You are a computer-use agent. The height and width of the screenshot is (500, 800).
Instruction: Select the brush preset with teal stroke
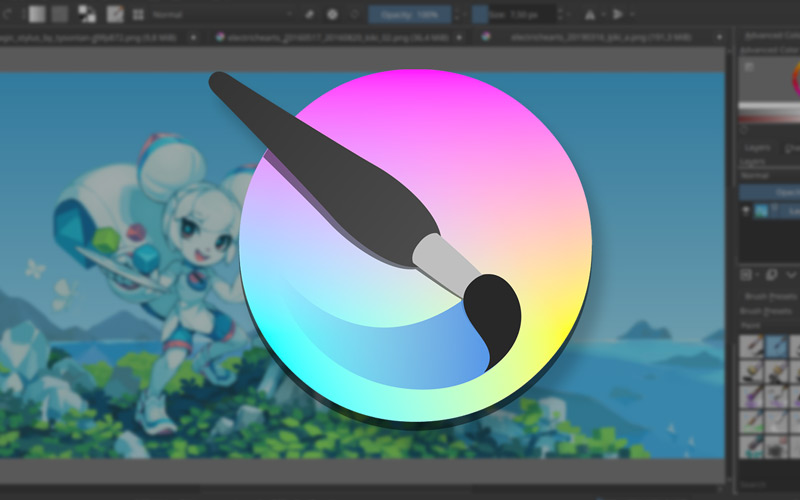tap(752, 446)
